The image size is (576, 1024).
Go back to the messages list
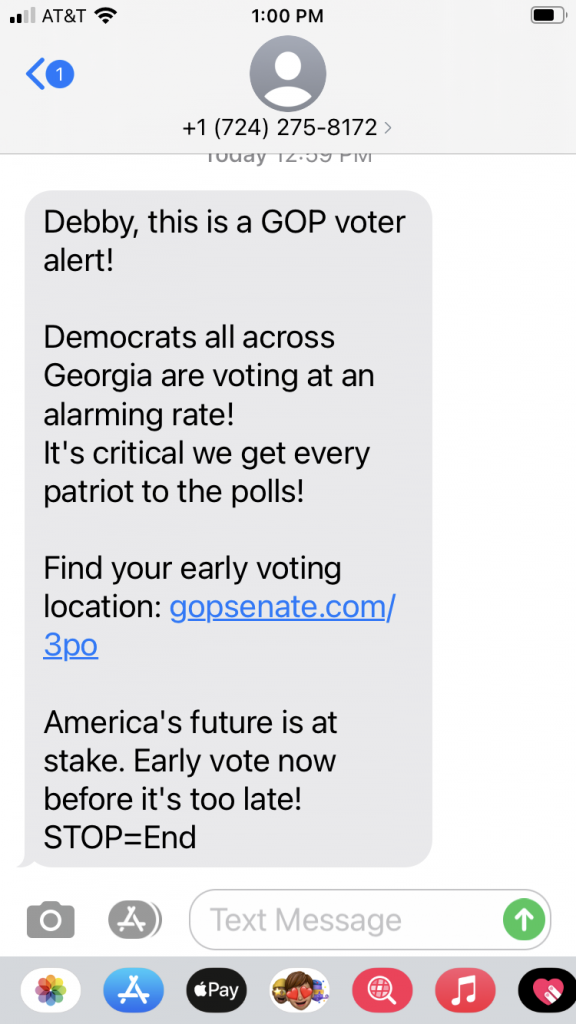pos(35,74)
